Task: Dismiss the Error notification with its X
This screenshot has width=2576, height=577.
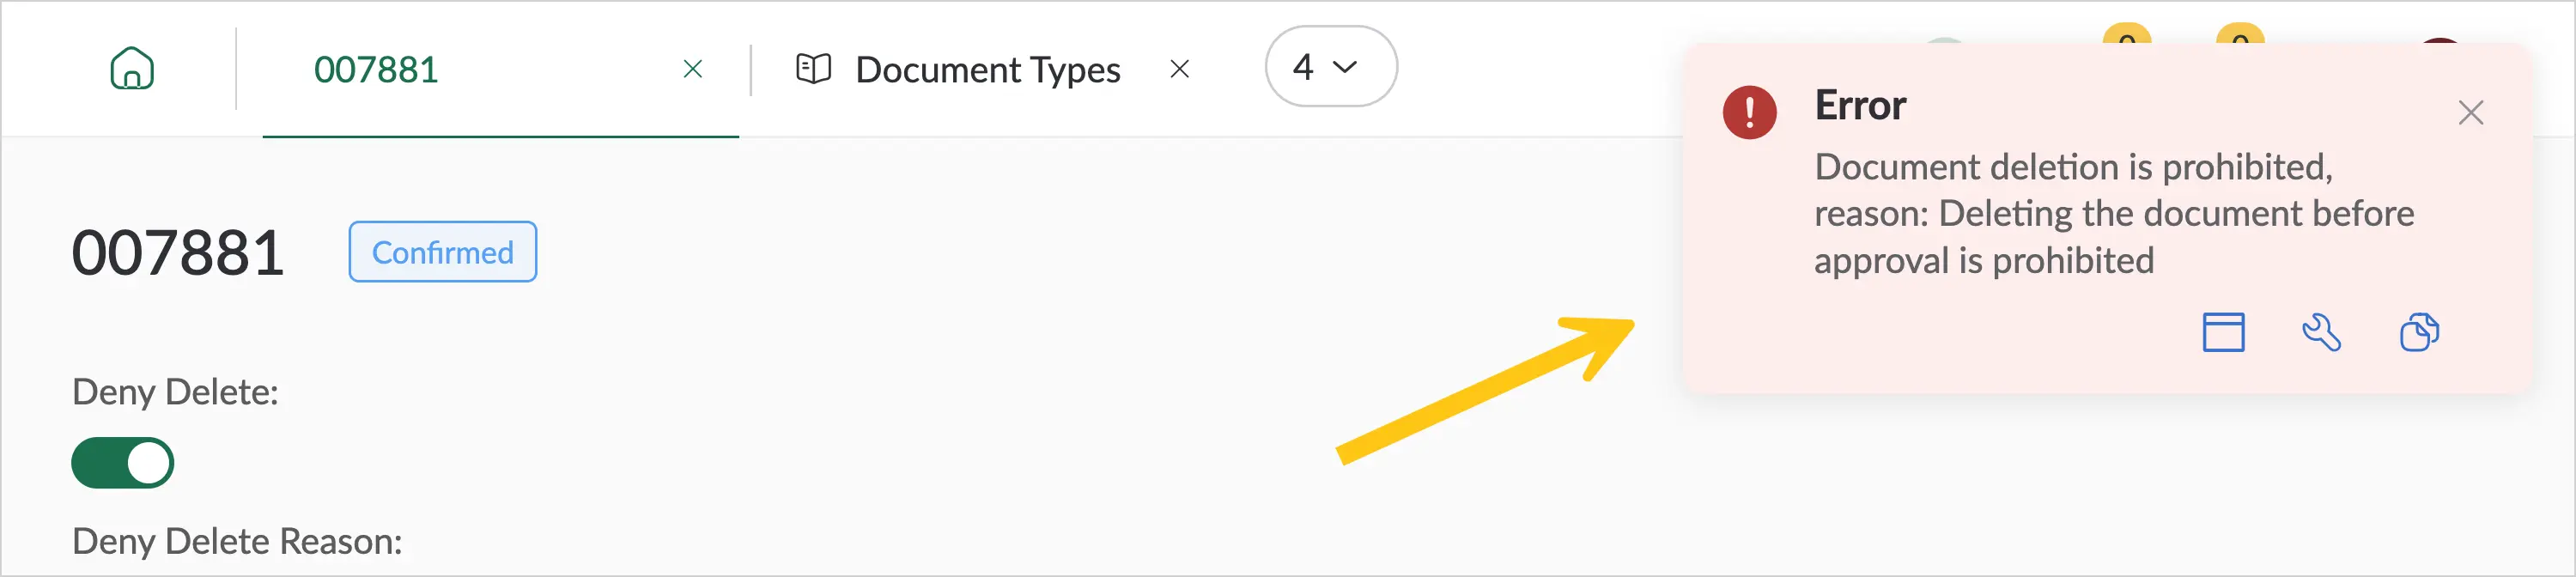Action: [2470, 113]
